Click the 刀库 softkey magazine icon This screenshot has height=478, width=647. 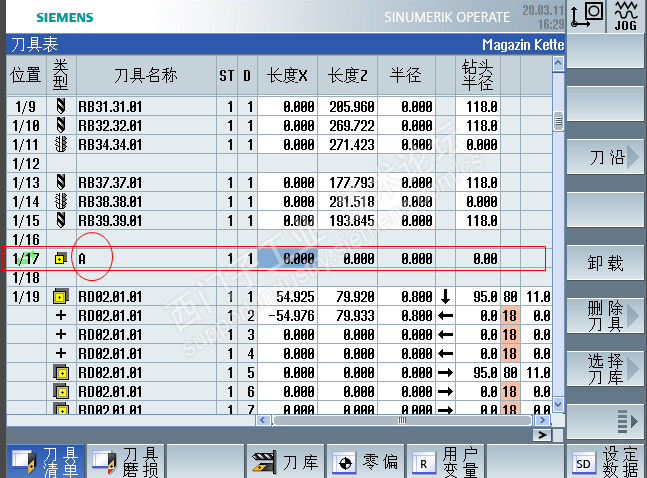tap(264, 462)
